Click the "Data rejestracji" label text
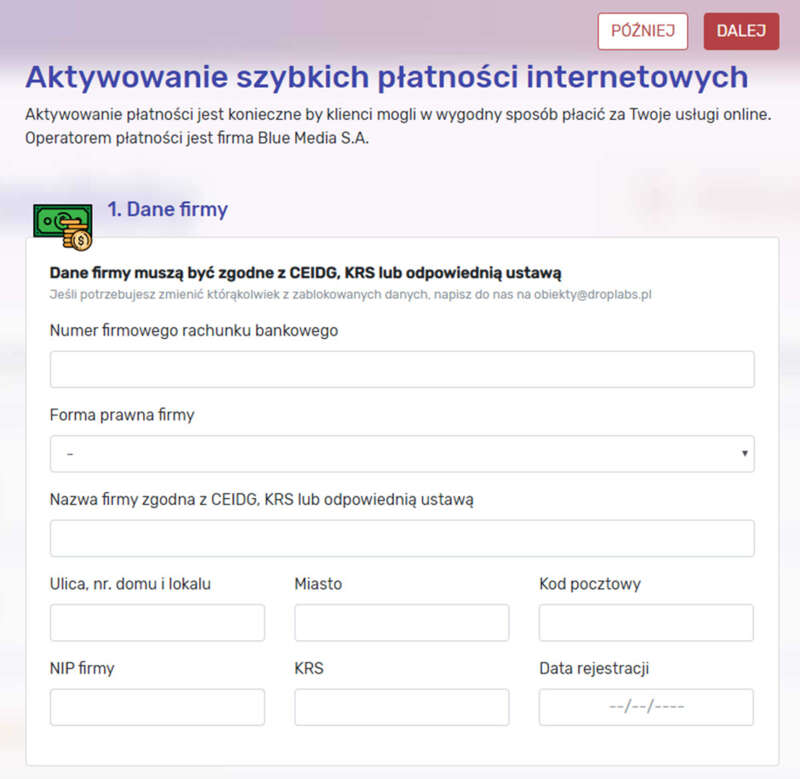This screenshot has width=800, height=779. (x=594, y=669)
